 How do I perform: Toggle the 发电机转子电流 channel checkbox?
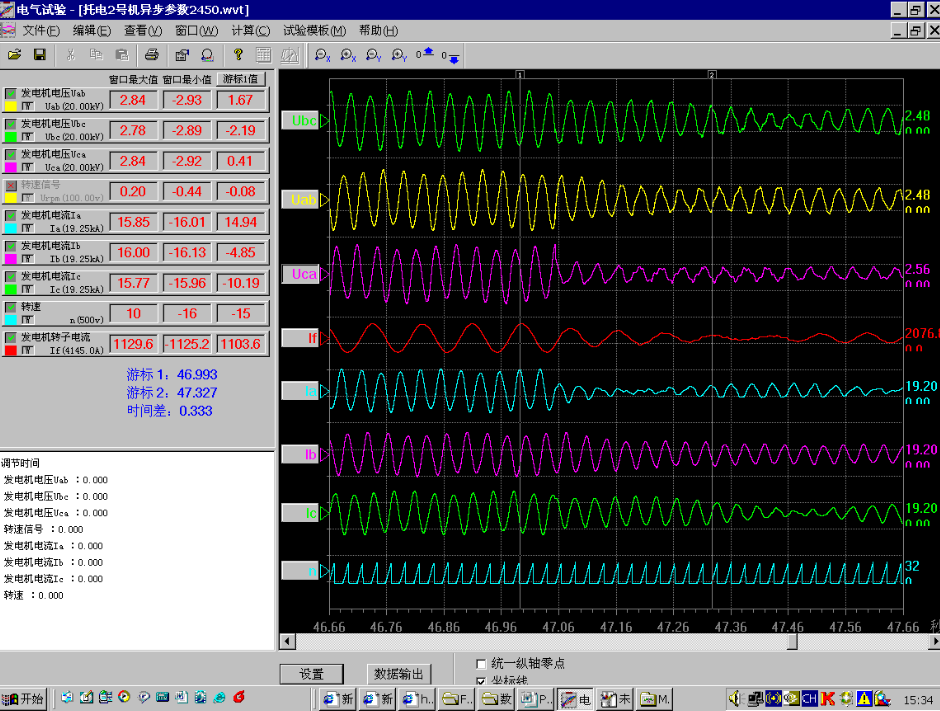click(x=11, y=337)
